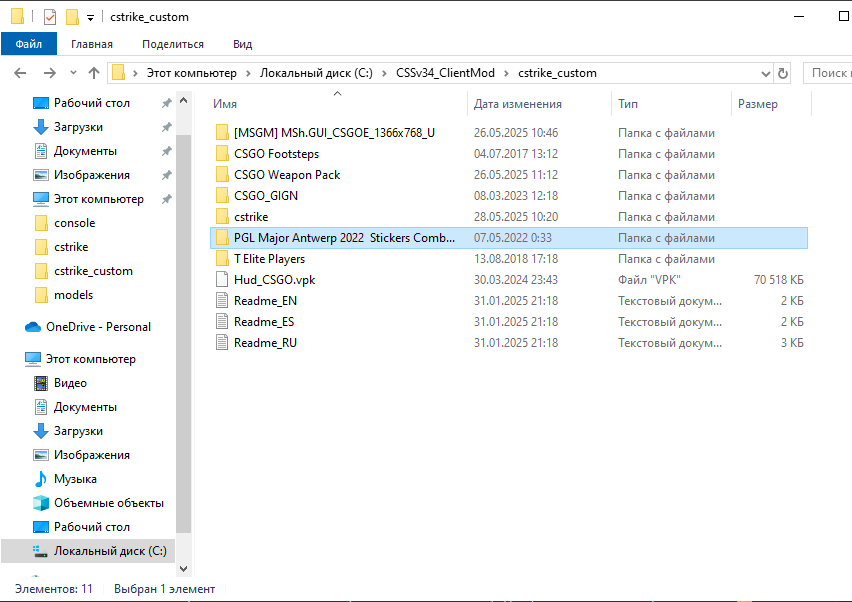Open the Hud_CSGO.vpk file icon
Screen dimensions: 852x602
222,280
